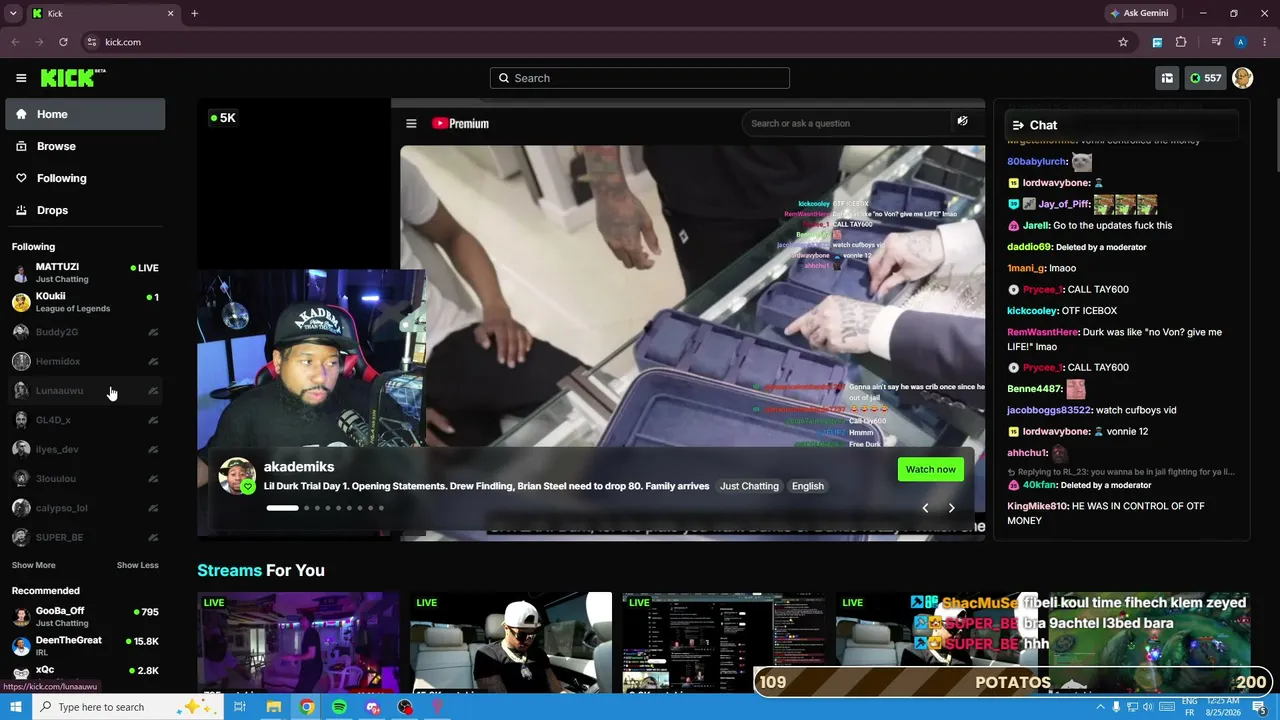Open Following in the sidebar
Screen dimensions: 1280x720
(85, 178)
